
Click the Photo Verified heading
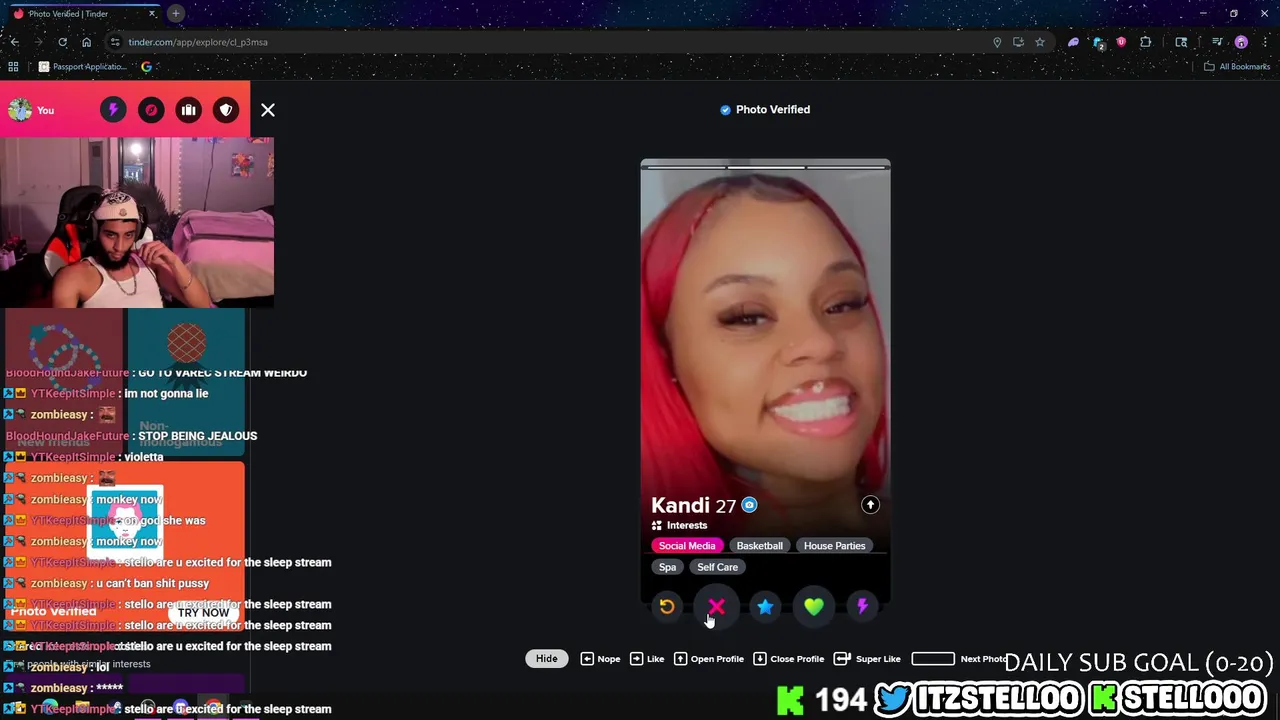(x=765, y=110)
